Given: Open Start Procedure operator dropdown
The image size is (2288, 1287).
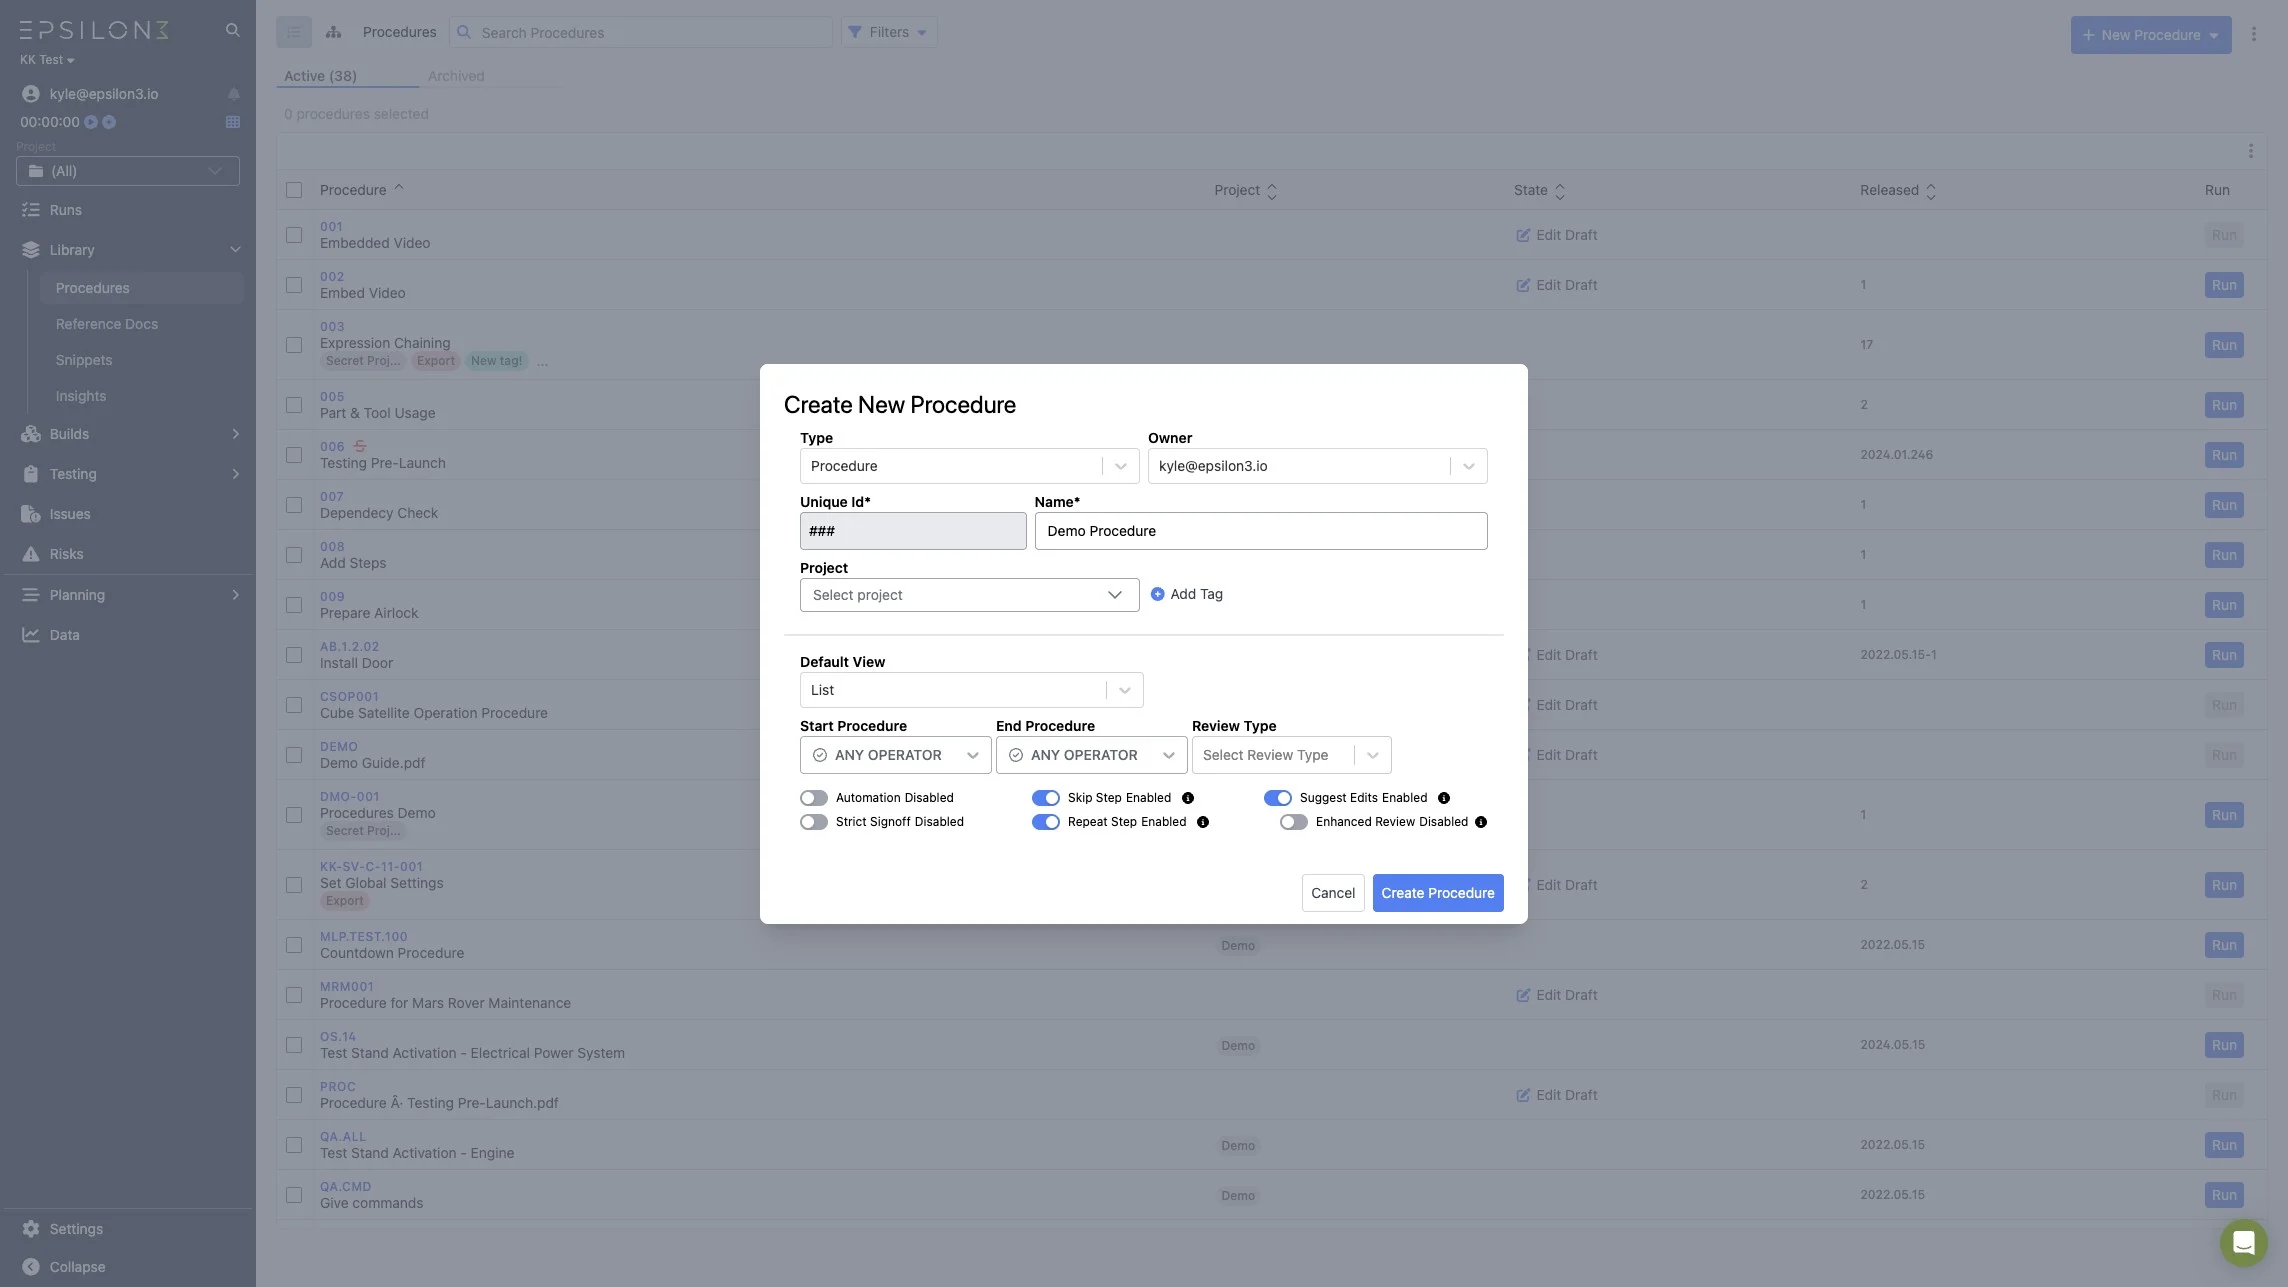Looking at the screenshot, I should 895,755.
